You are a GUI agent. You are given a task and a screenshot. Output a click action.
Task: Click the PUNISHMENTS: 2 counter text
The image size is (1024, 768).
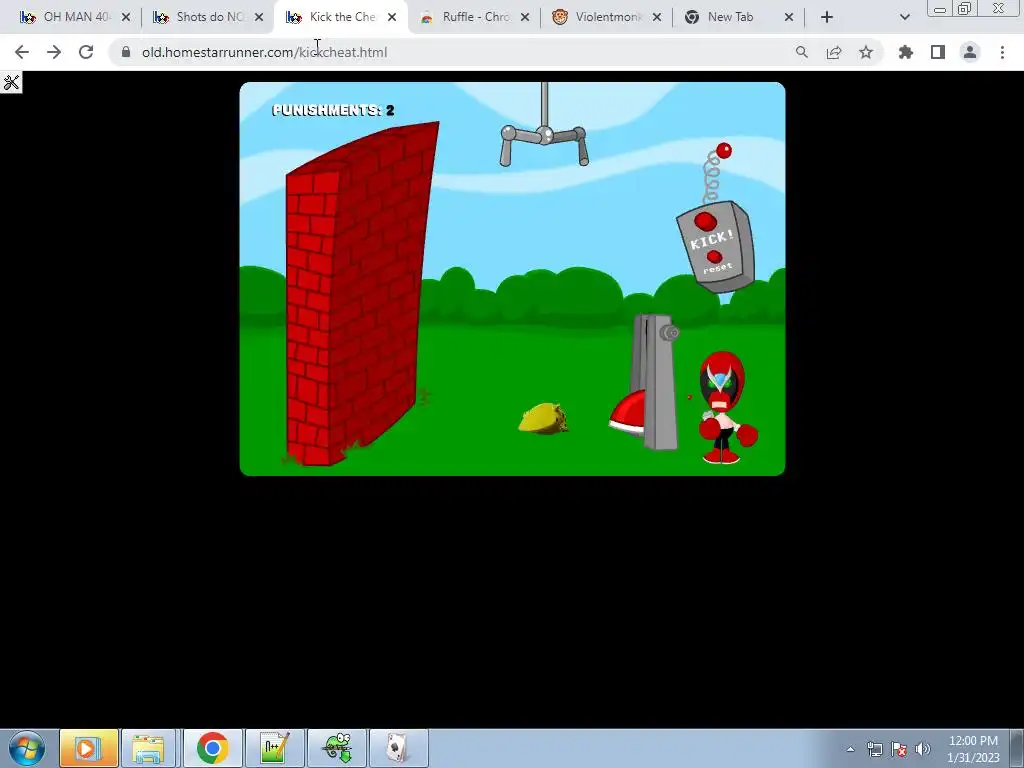coord(333,110)
